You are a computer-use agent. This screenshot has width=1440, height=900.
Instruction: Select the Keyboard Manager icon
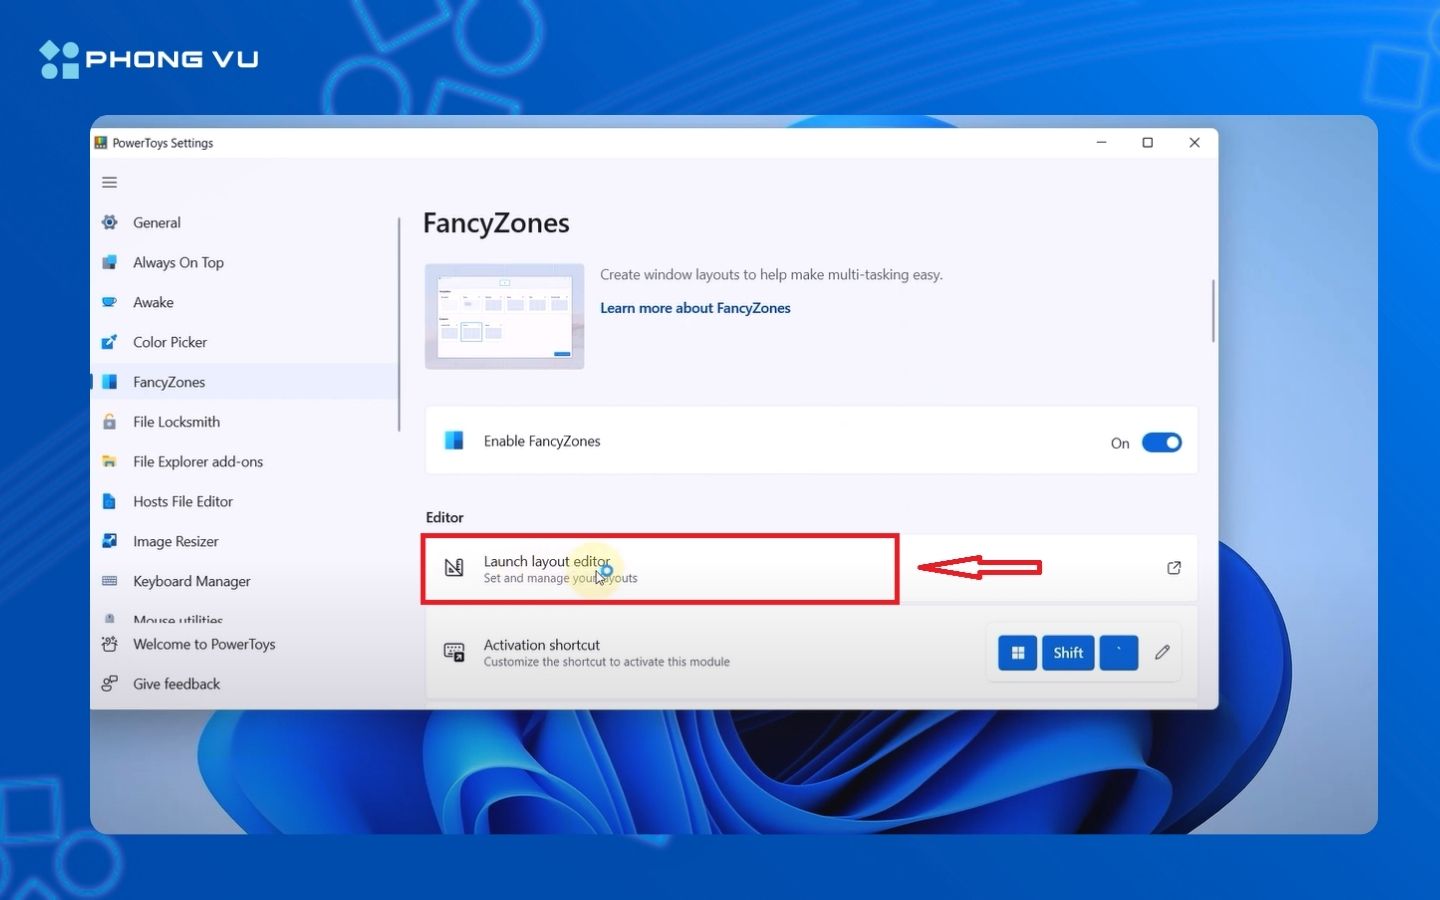tap(110, 581)
